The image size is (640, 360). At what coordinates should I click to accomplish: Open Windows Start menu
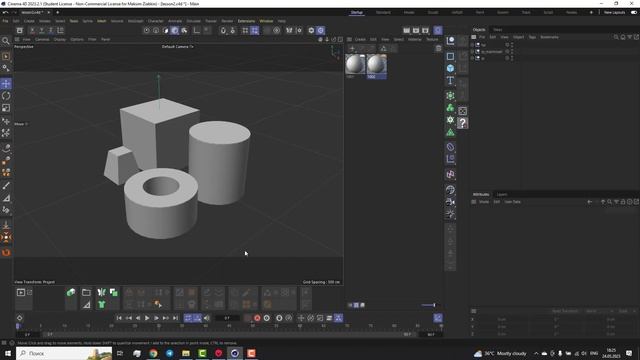[7, 353]
